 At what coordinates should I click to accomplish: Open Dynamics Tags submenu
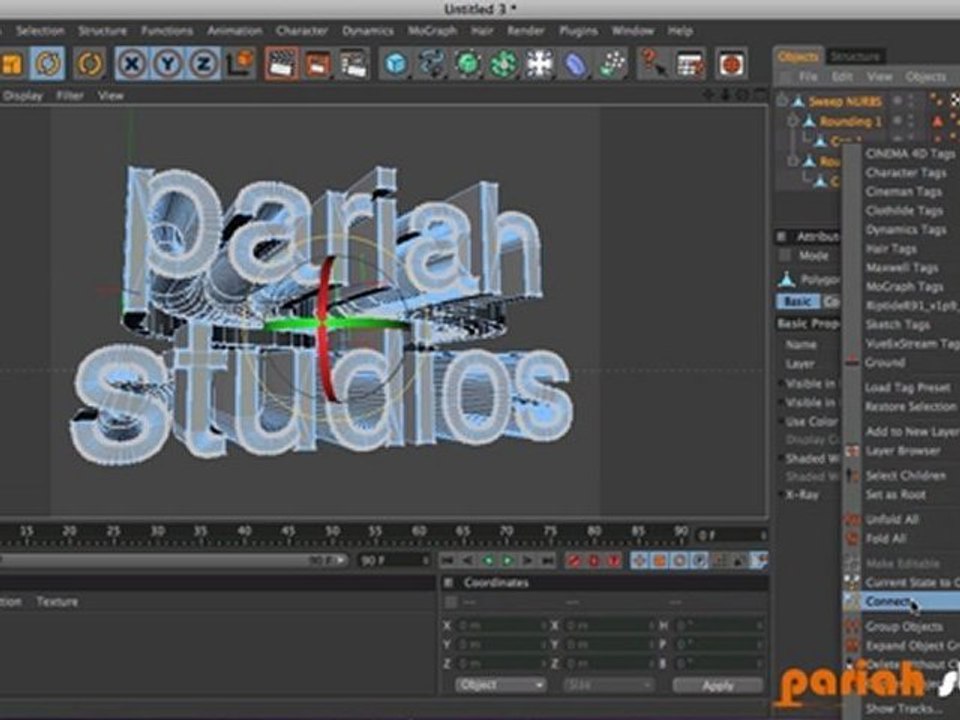906,230
